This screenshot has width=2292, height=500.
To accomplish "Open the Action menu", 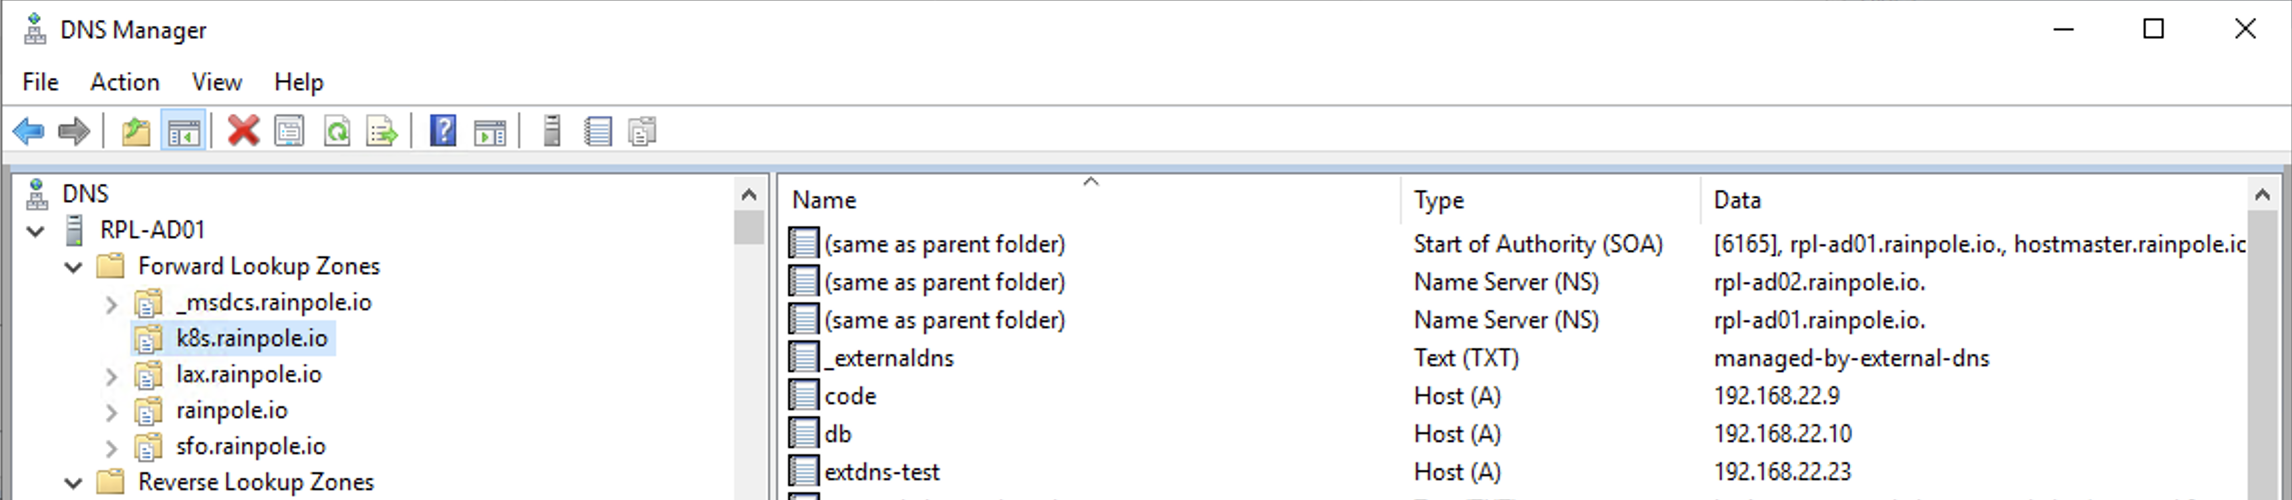I will (x=125, y=82).
